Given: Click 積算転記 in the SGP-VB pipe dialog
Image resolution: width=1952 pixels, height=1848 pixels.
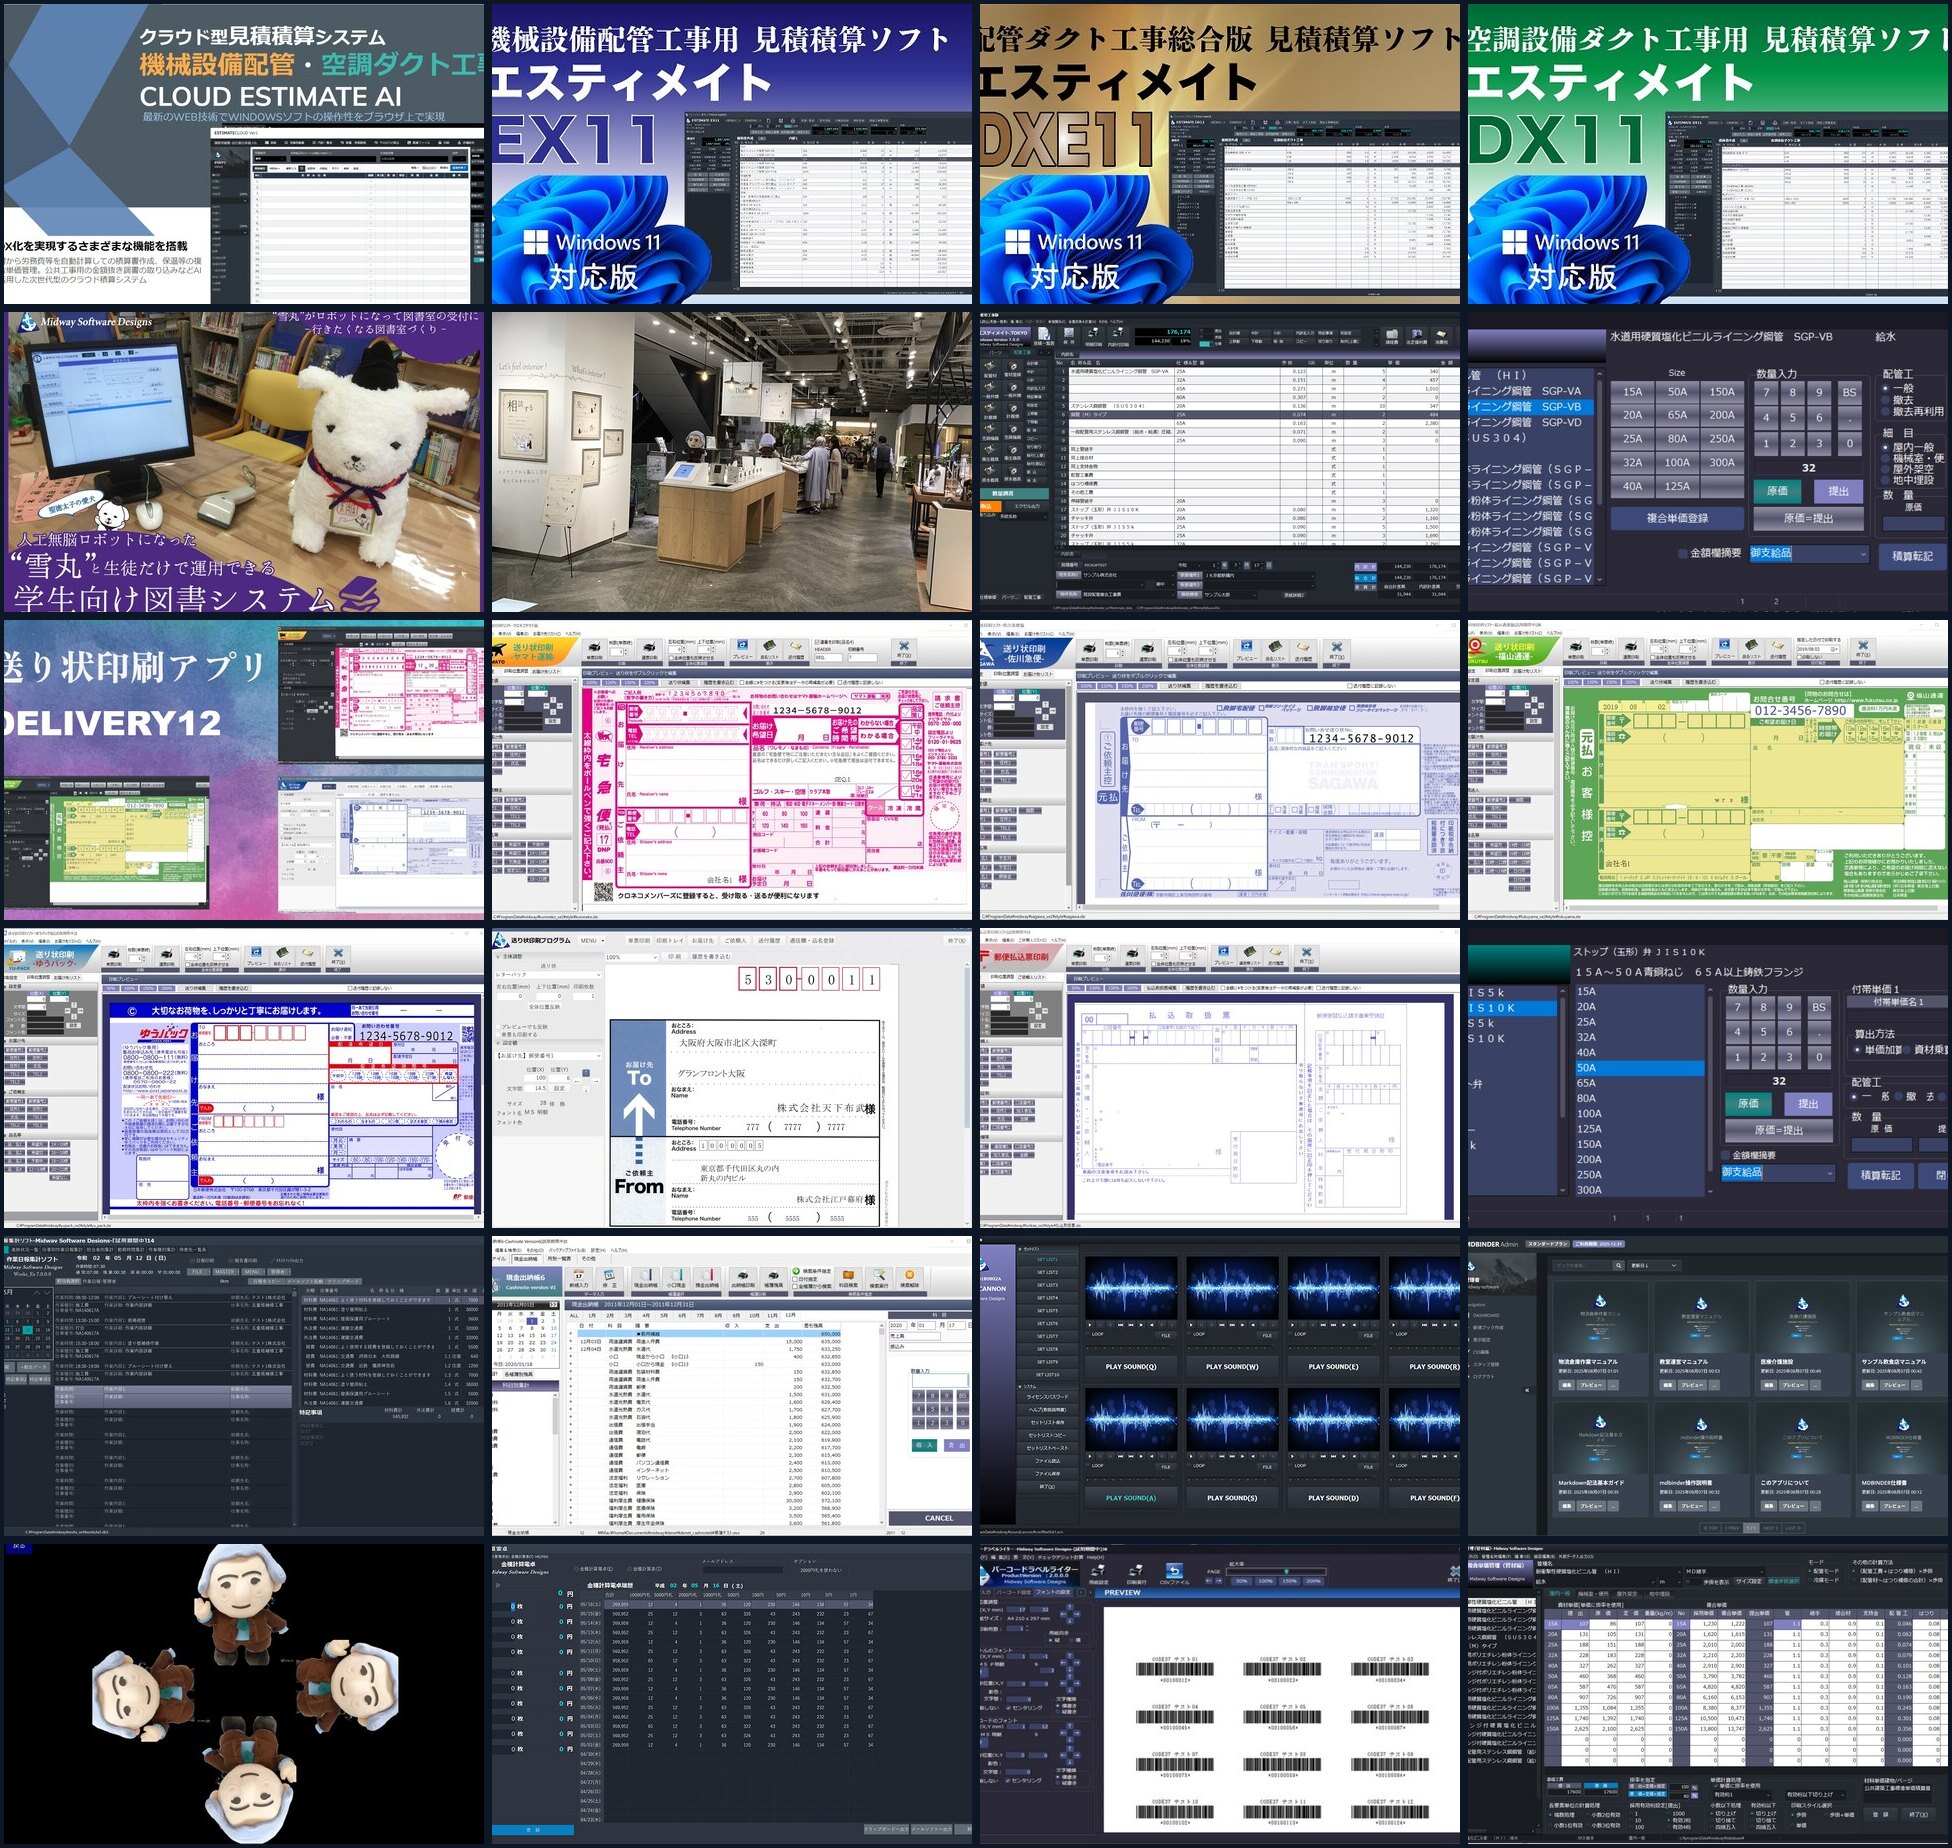Looking at the screenshot, I should coord(1912,555).
